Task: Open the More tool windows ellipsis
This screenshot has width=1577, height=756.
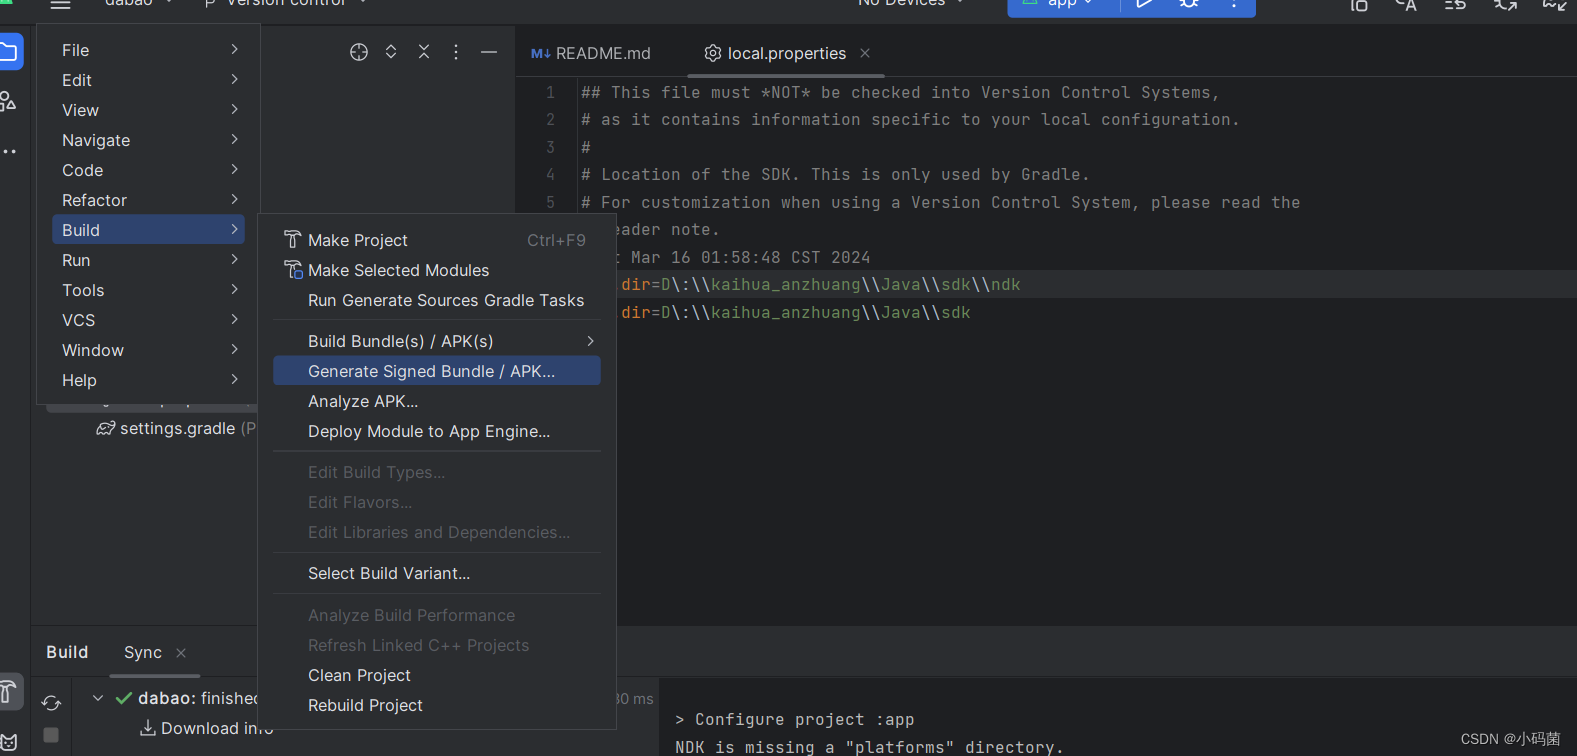Action: tap(9, 152)
